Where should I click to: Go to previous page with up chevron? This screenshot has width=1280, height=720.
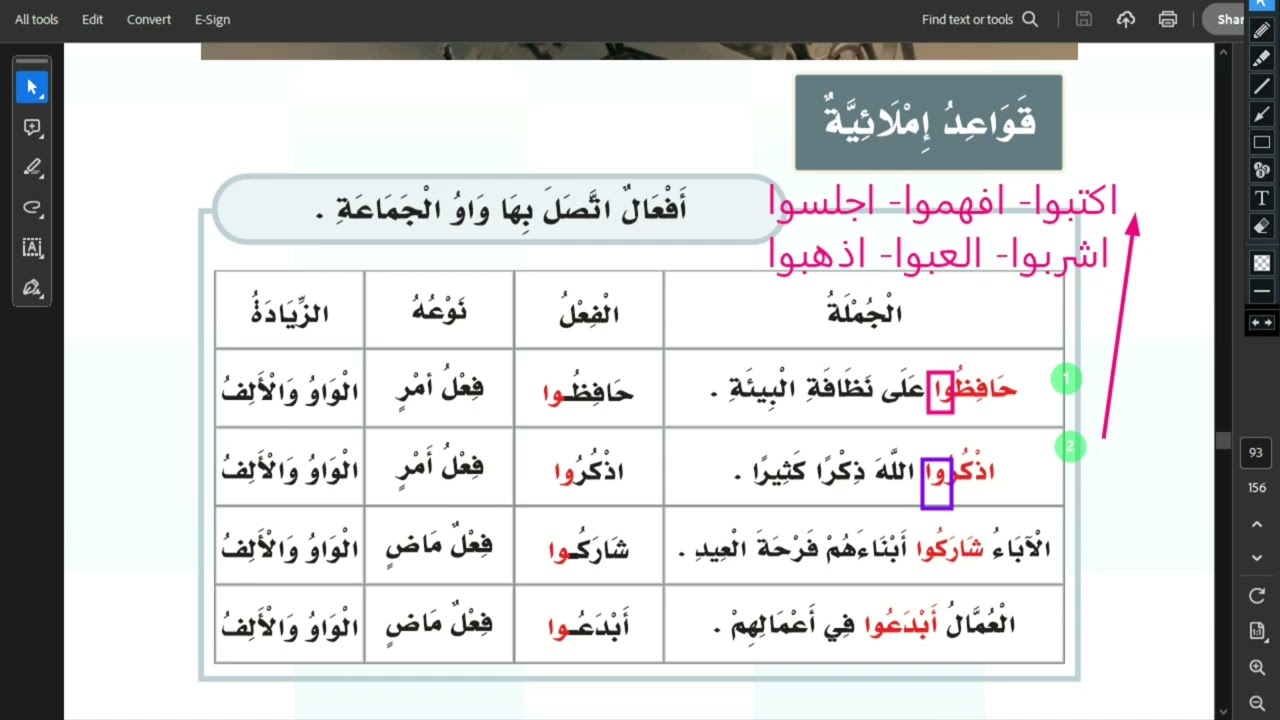click(x=1257, y=524)
